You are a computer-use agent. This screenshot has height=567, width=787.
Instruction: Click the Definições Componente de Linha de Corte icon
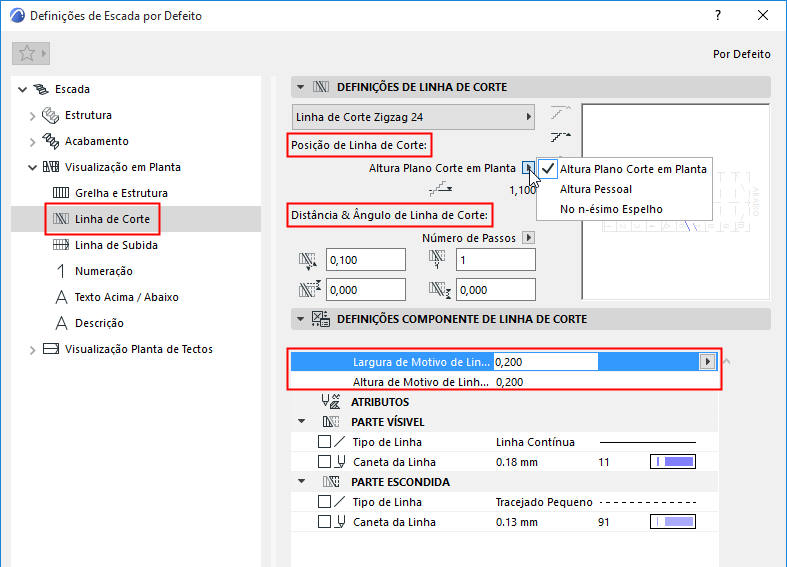[x=321, y=319]
